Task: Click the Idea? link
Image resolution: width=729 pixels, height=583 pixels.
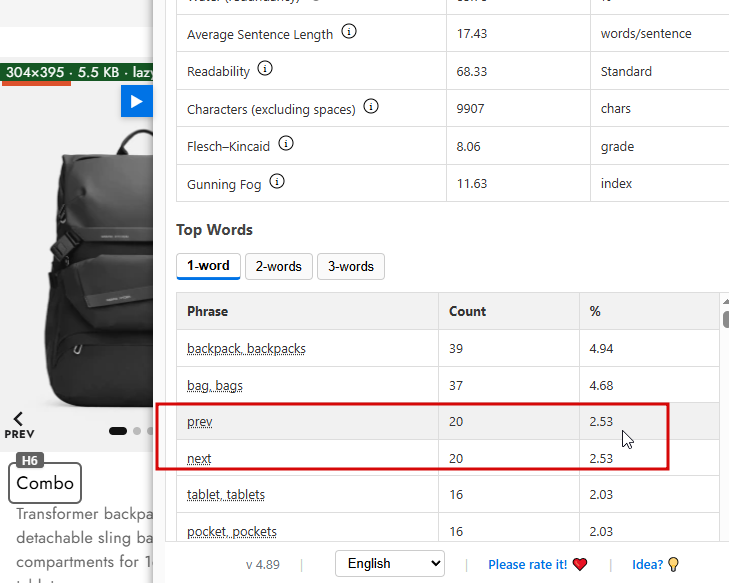Action: (x=647, y=564)
